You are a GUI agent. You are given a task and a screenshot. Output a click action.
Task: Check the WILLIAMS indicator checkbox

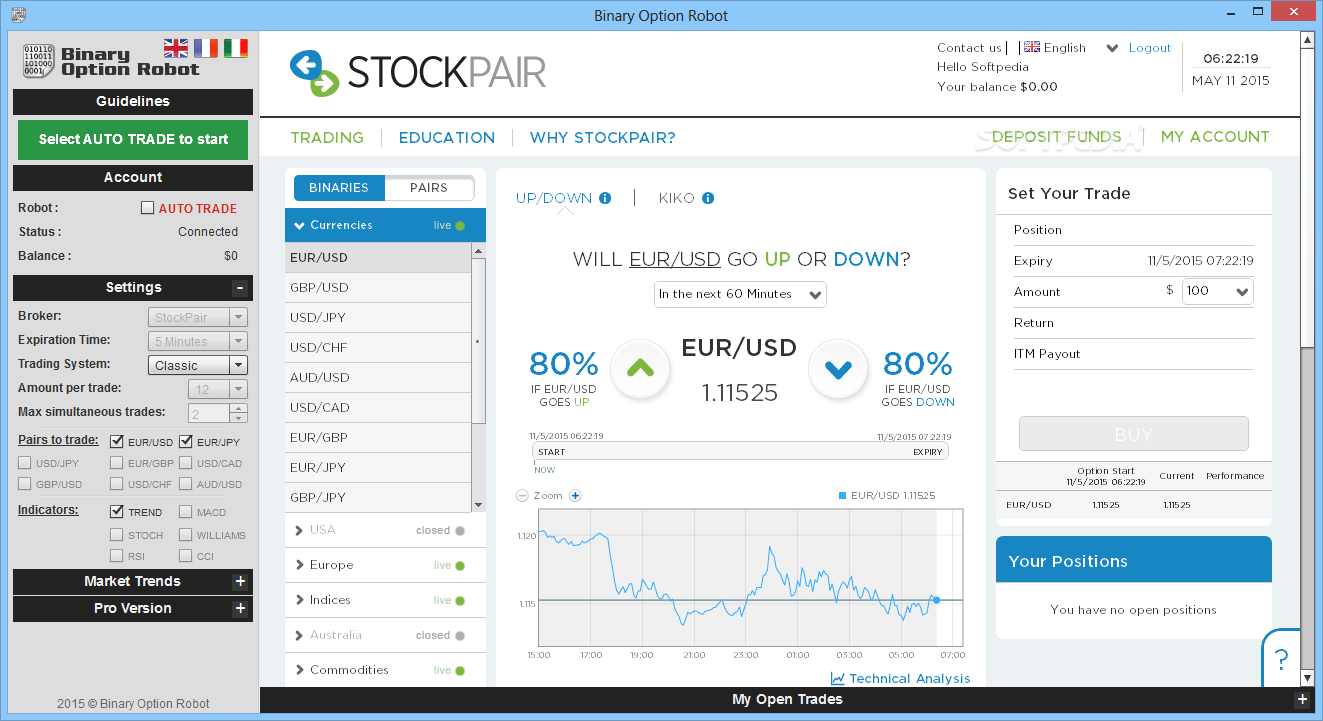pos(186,534)
